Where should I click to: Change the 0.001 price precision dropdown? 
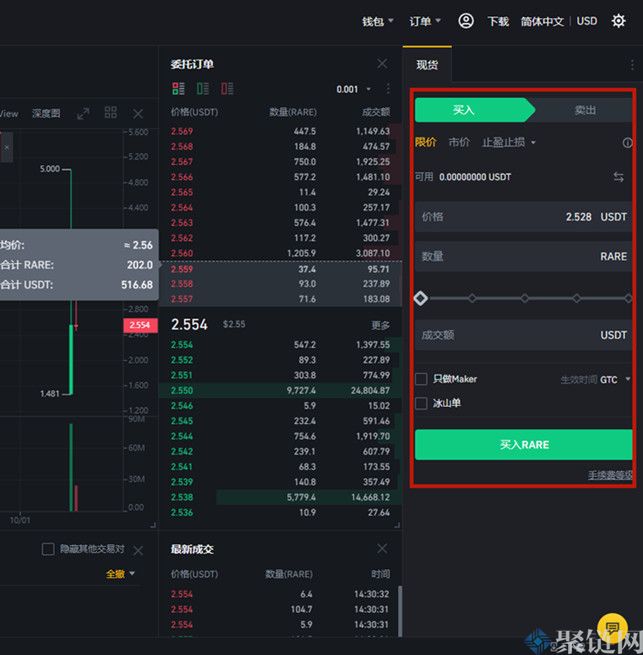[353, 89]
